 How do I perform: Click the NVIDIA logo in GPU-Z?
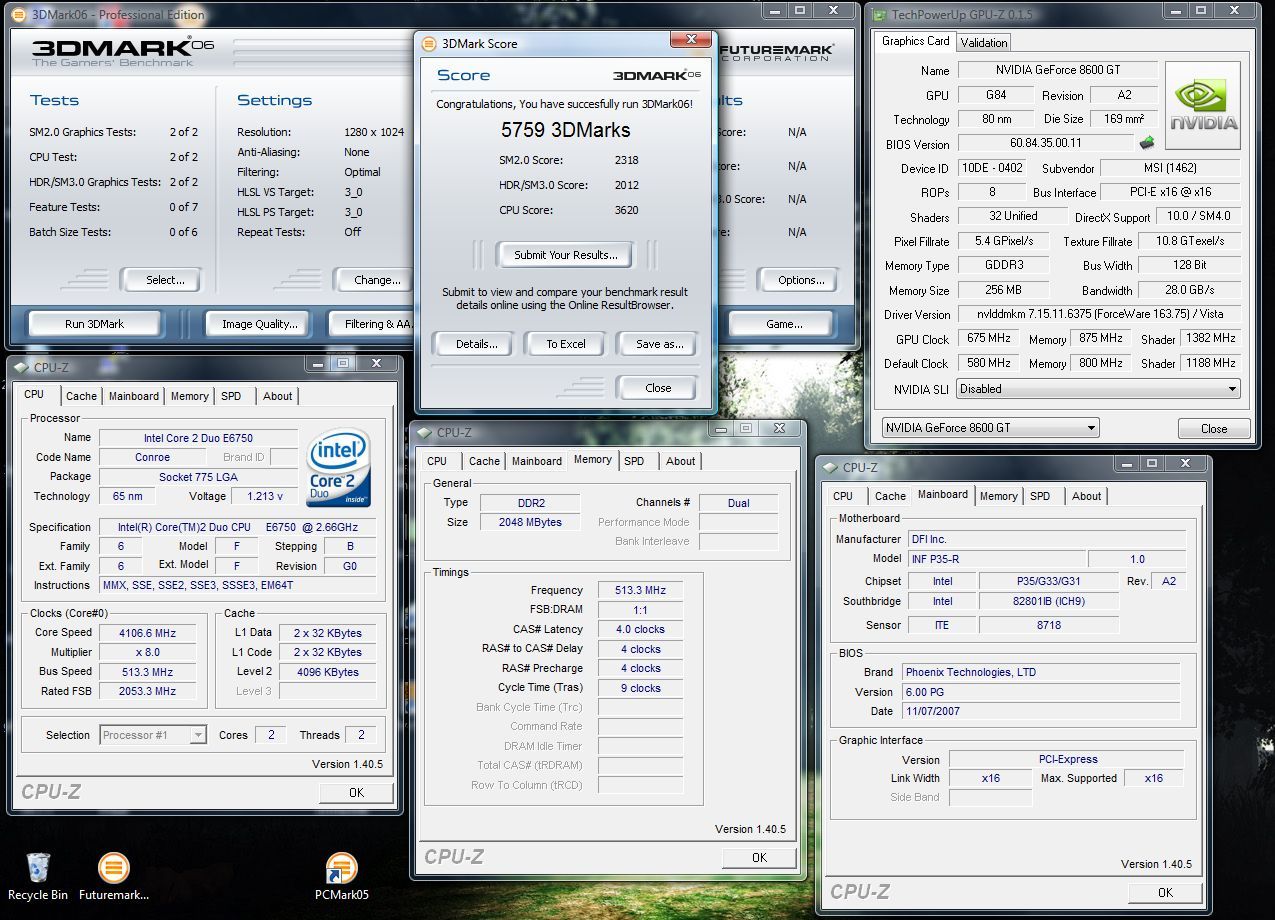click(x=1203, y=106)
